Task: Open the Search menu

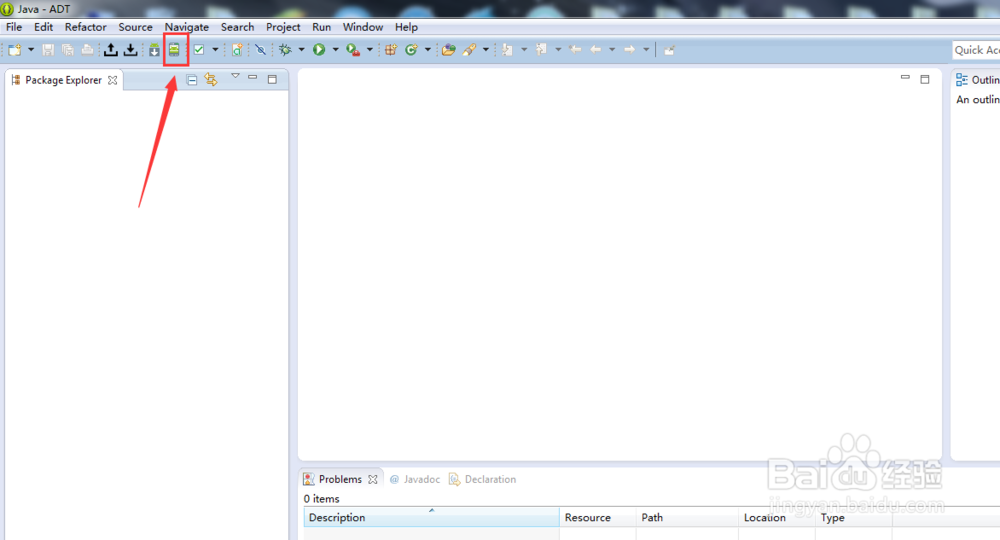Action: coord(237,27)
